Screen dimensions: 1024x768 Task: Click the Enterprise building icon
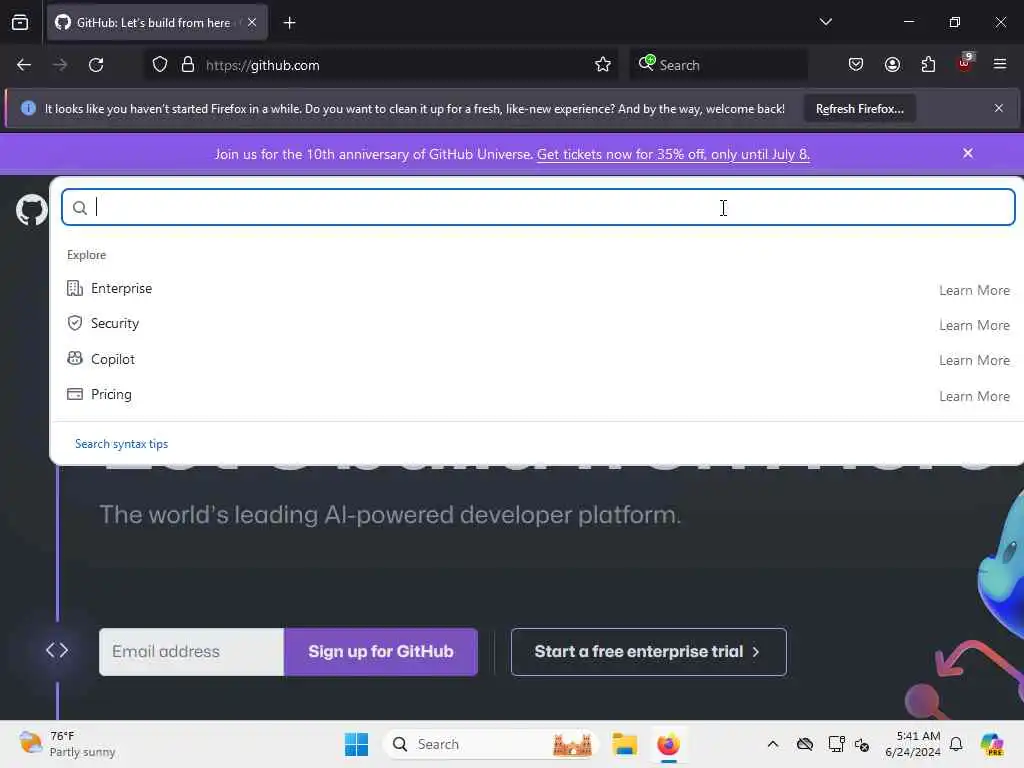click(74, 288)
